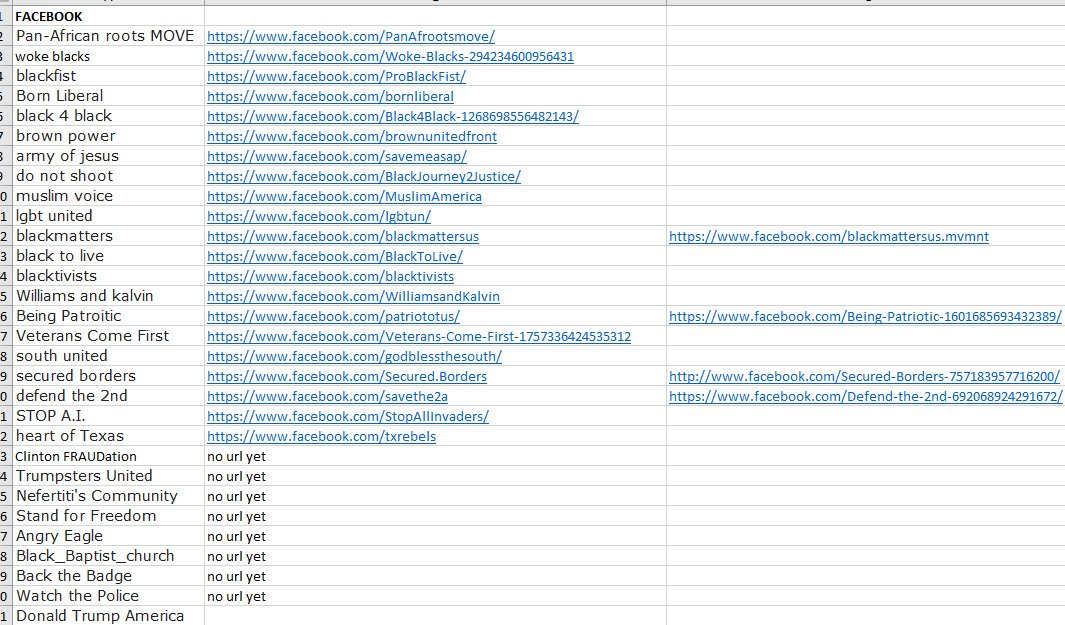
Task: Open the Woke-Blacks Facebook URL
Action: (x=391, y=56)
